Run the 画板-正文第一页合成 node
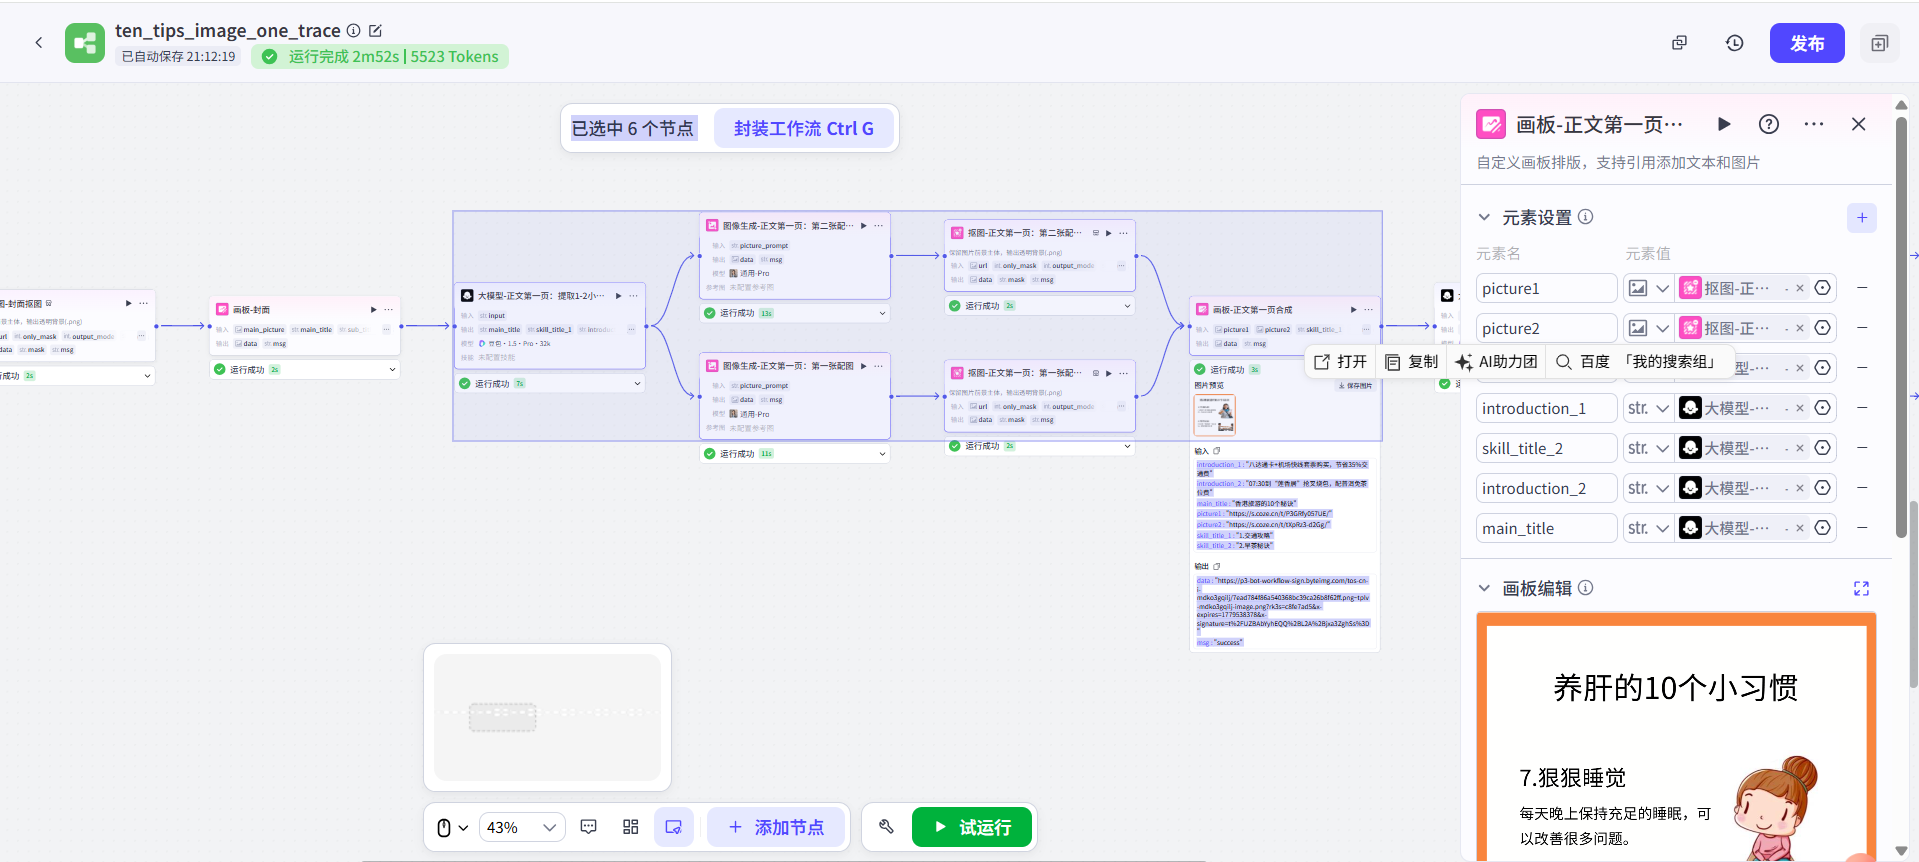This screenshot has width=1919, height=862. point(1354,310)
